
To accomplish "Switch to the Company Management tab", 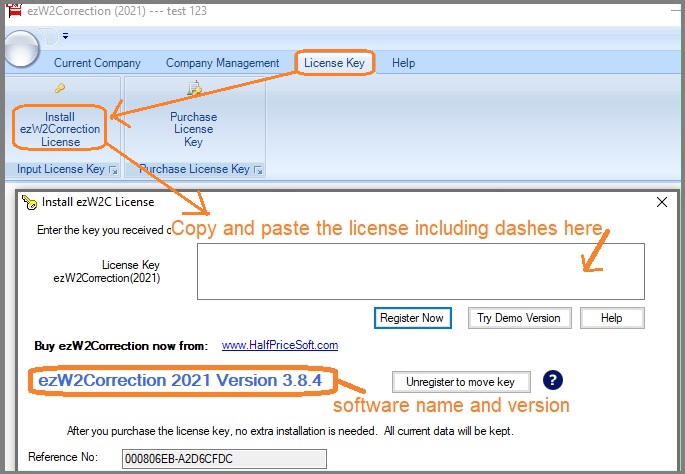I will pyautogui.click(x=222, y=63).
